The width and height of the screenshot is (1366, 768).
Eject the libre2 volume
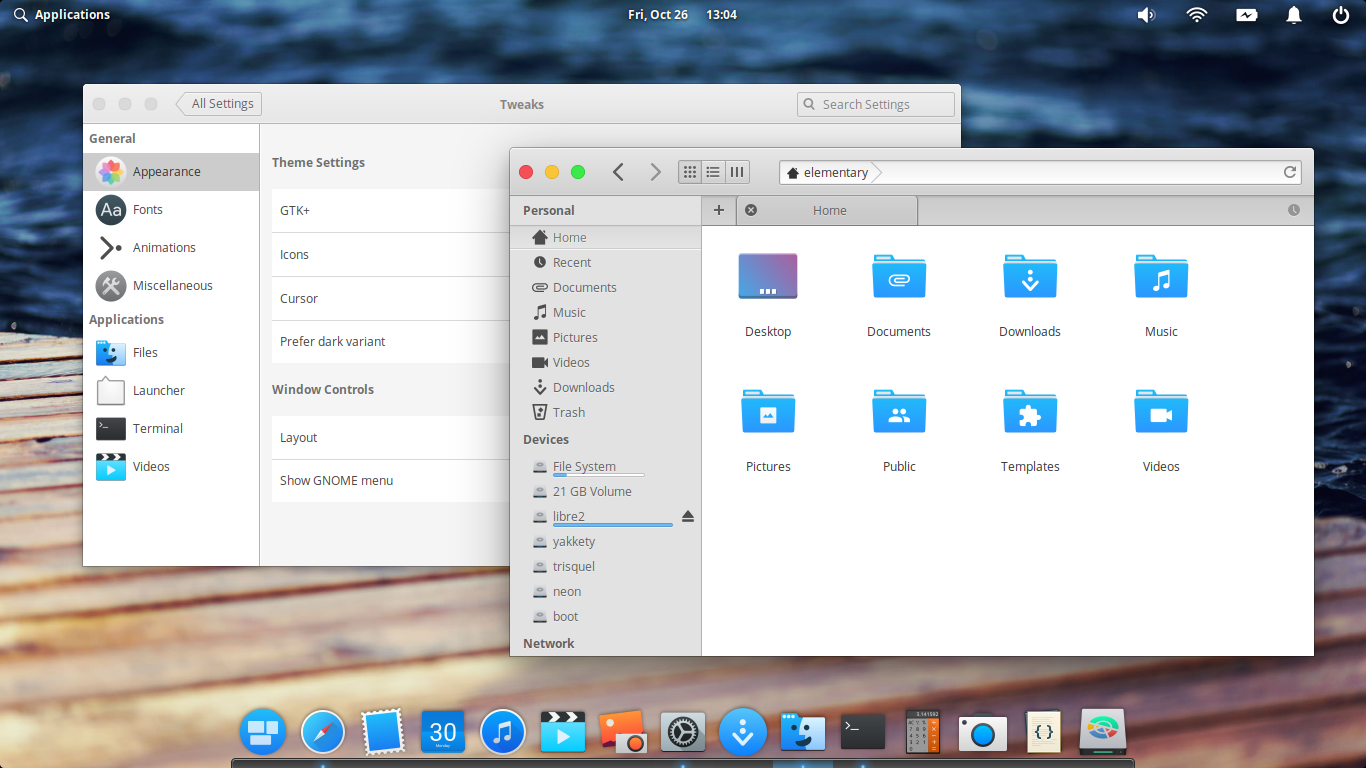click(687, 516)
